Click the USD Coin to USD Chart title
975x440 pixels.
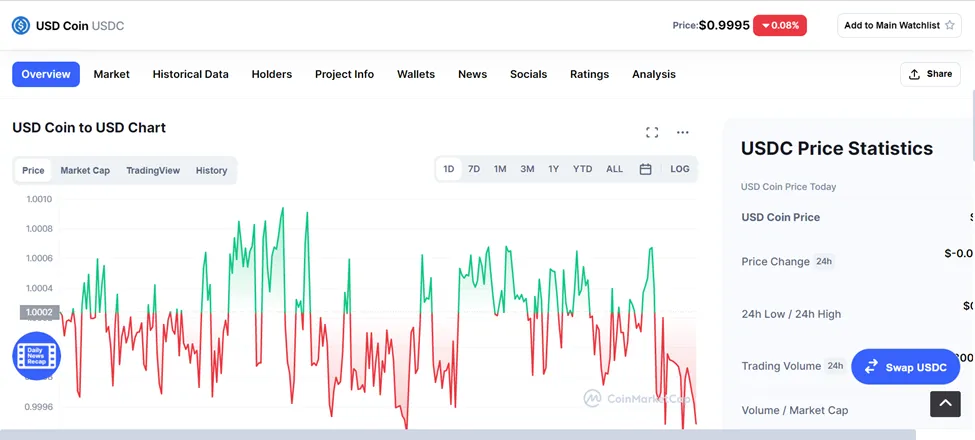(89, 127)
